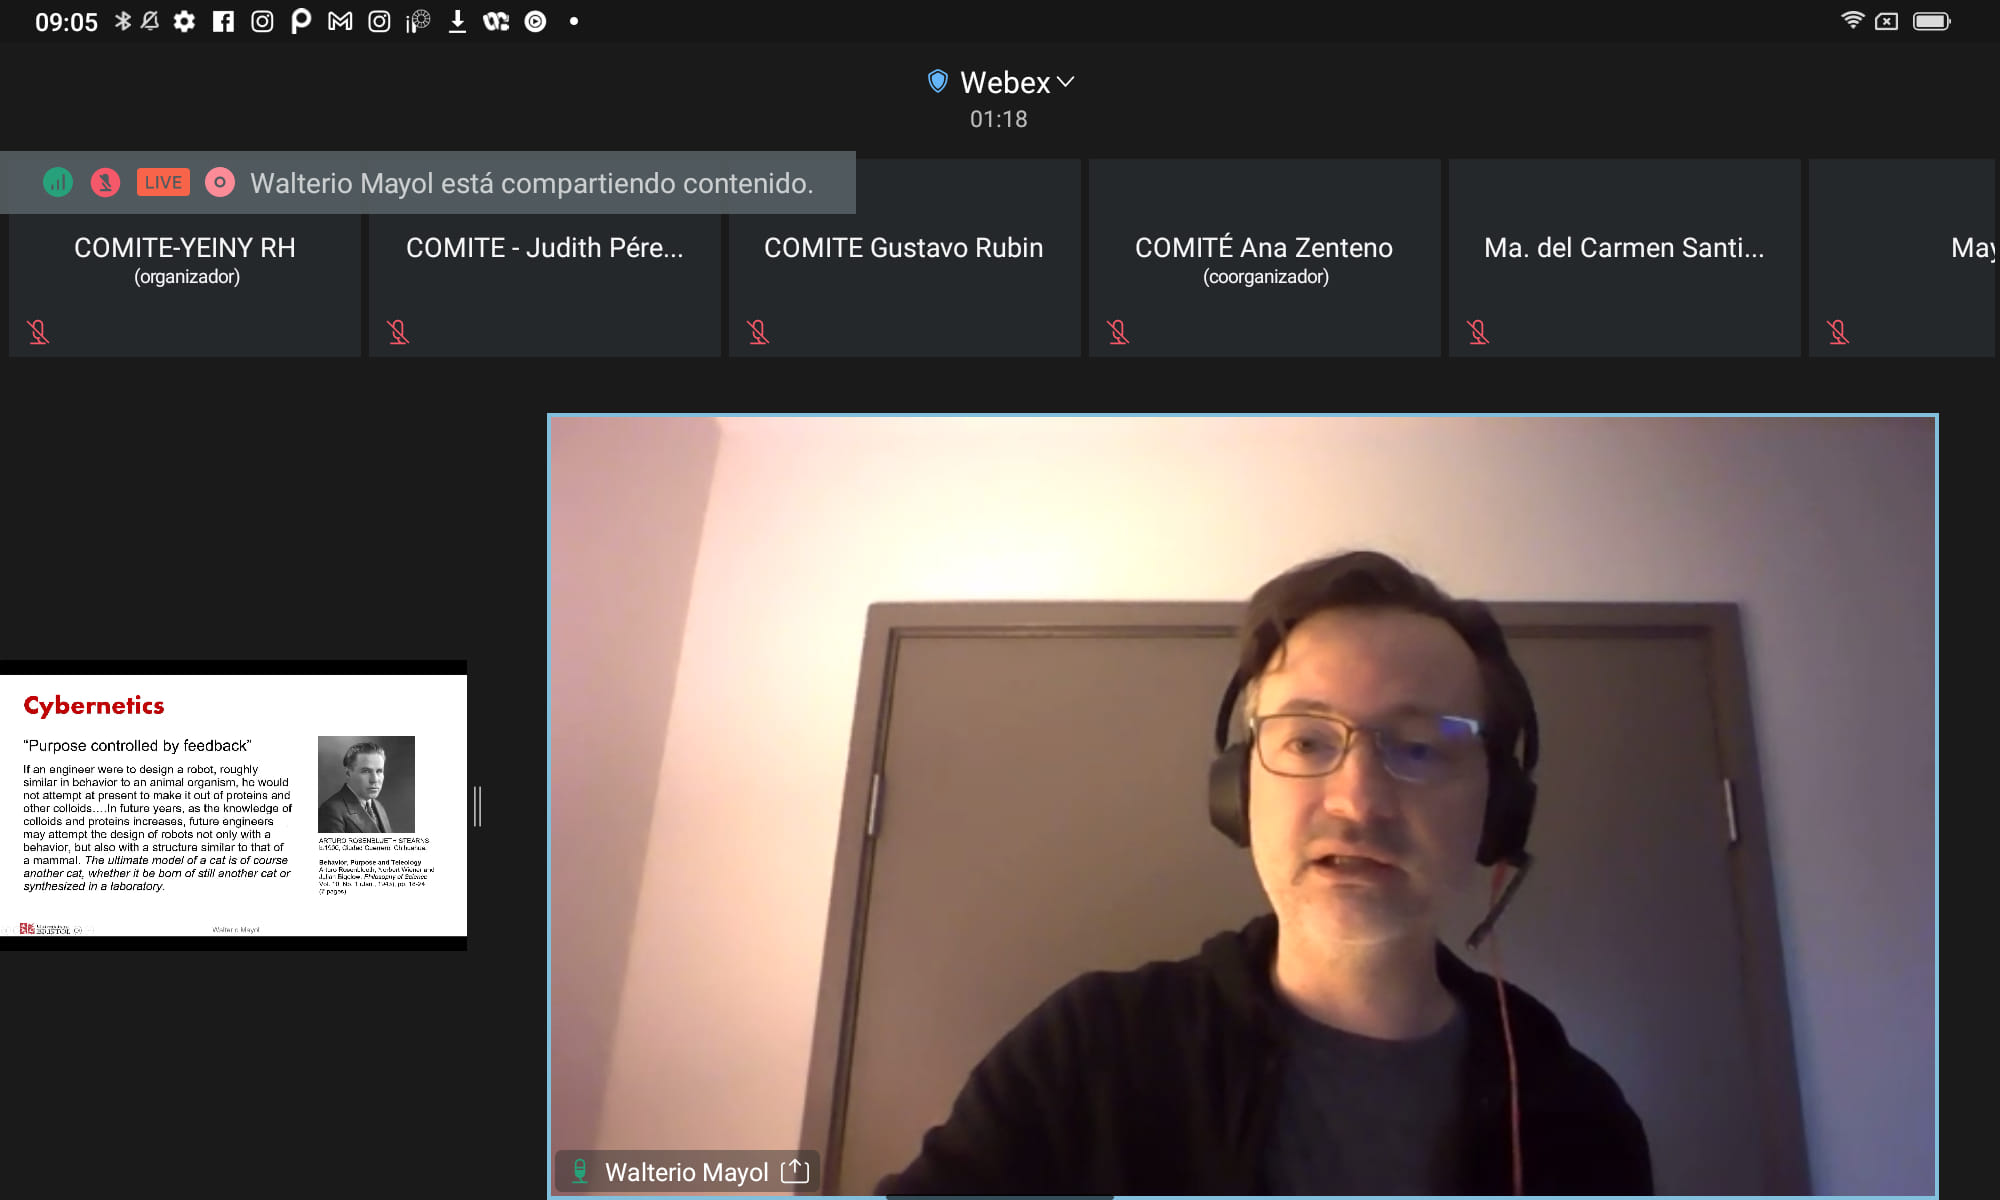The width and height of the screenshot is (2000, 1200).
Task: Click the meeting timer 01:18
Action: pyautogui.click(x=998, y=119)
